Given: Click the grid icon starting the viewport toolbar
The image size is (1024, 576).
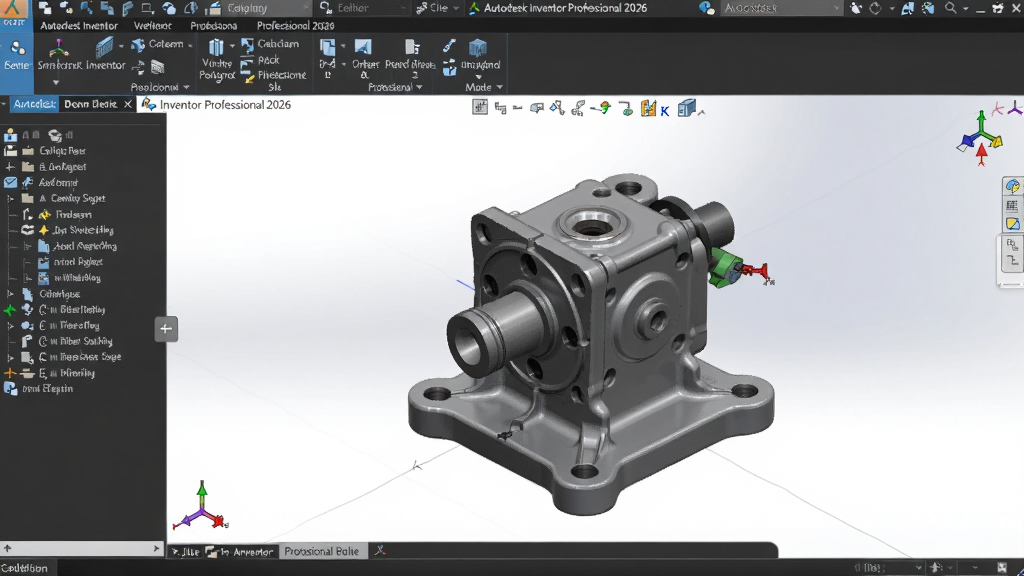Looking at the screenshot, I should [x=480, y=108].
